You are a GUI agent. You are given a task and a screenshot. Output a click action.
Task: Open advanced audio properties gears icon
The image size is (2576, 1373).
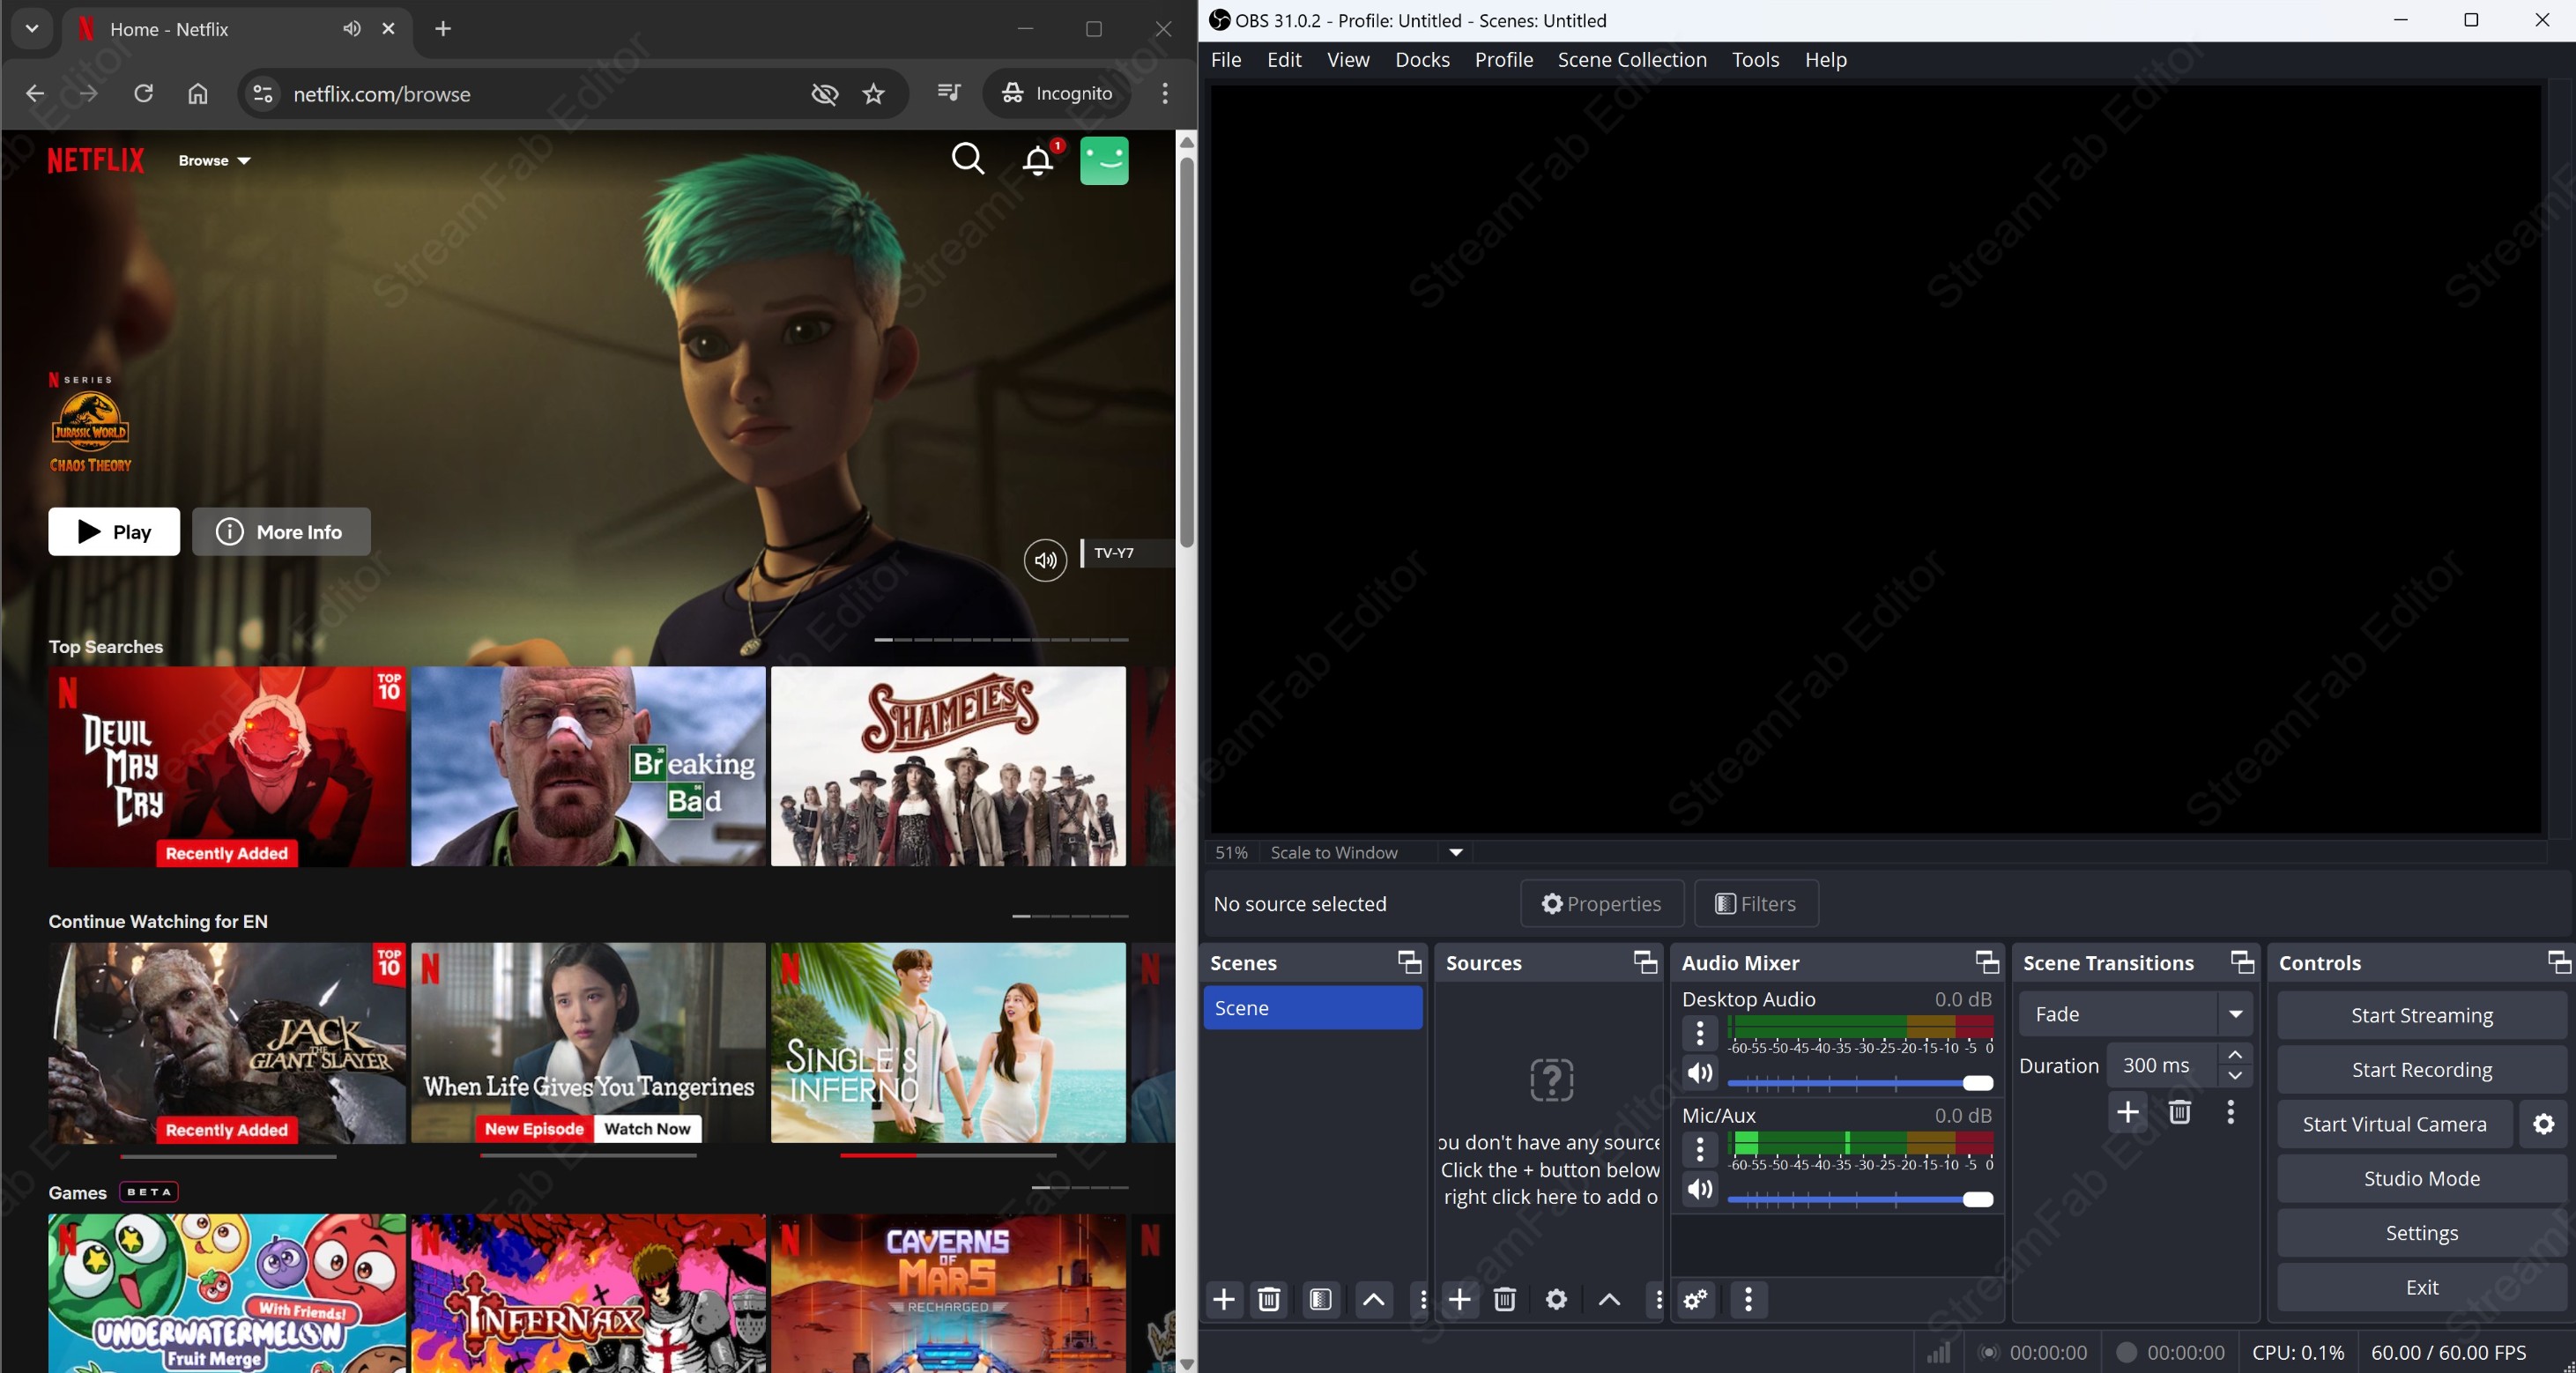click(1696, 1299)
